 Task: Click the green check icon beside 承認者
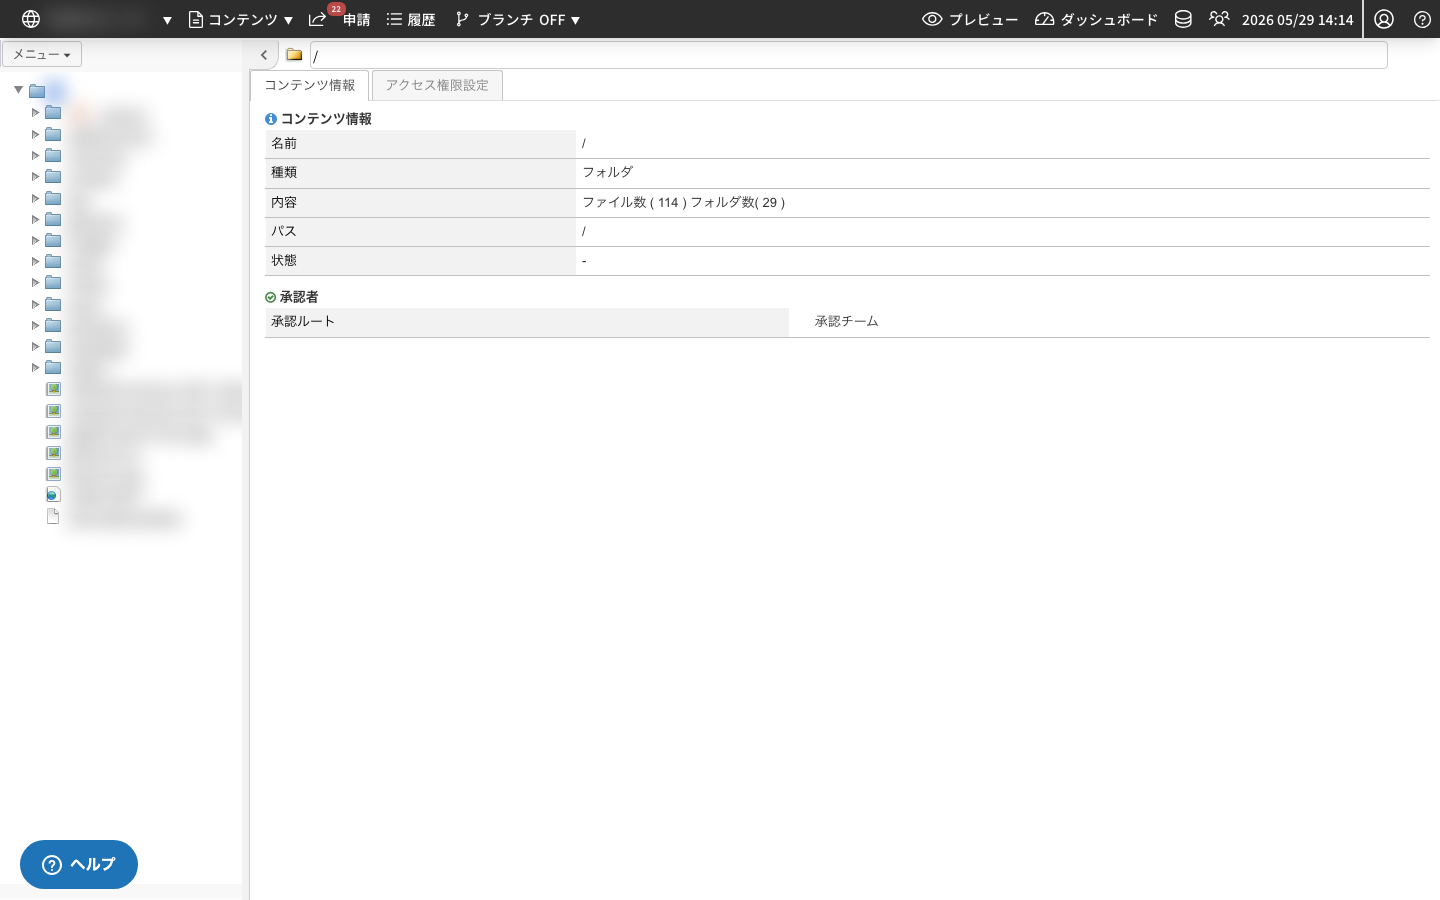point(270,297)
